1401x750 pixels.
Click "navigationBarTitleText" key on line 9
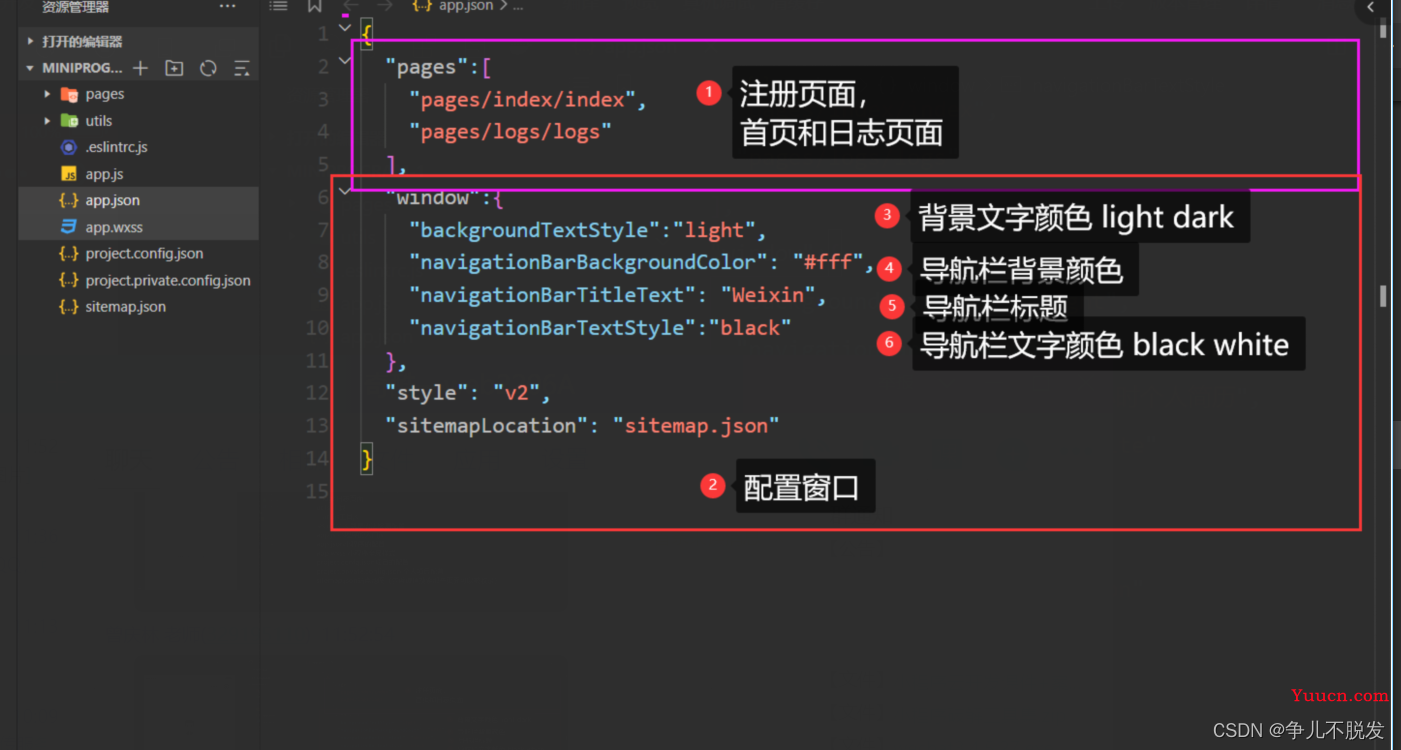tap(553, 296)
